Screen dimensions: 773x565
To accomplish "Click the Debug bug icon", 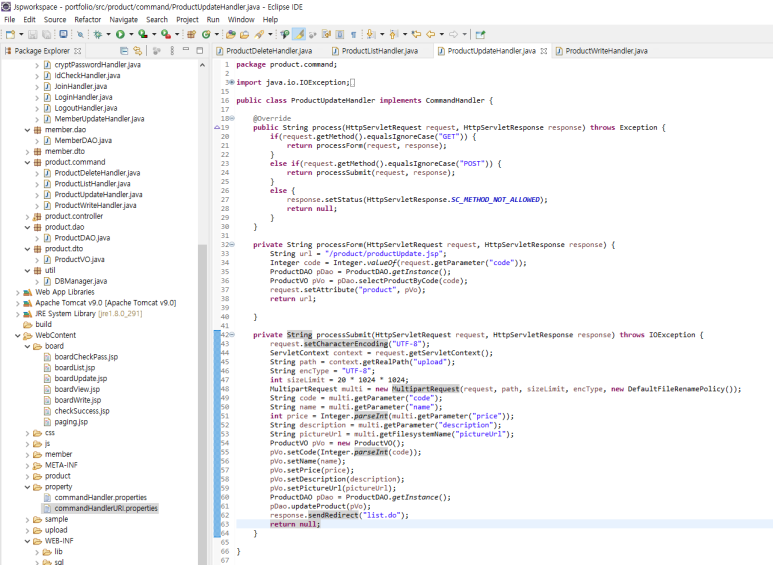I will coord(98,35).
